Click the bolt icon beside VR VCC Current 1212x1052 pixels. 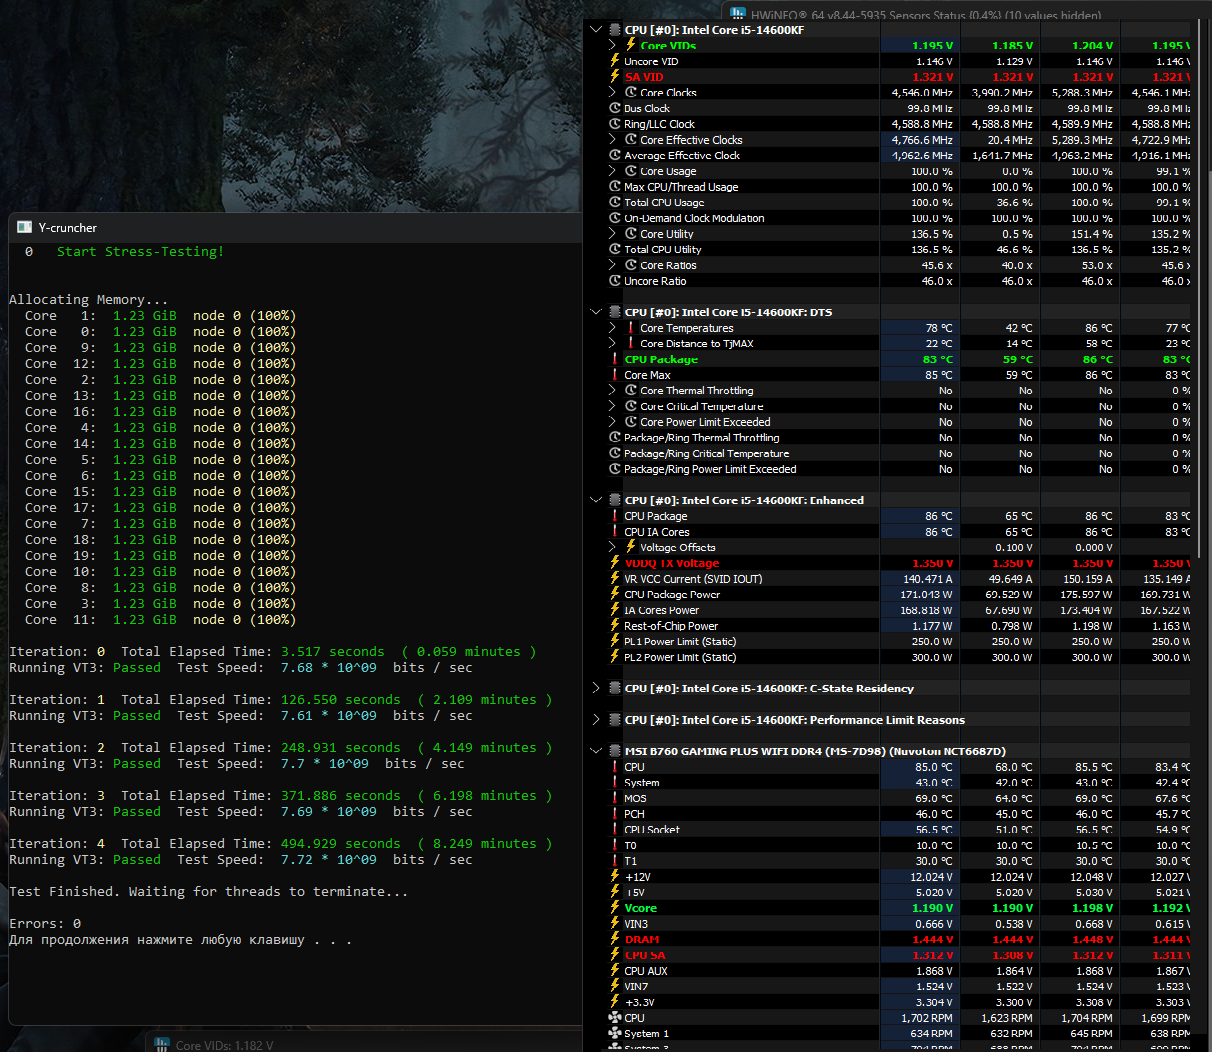click(615, 578)
